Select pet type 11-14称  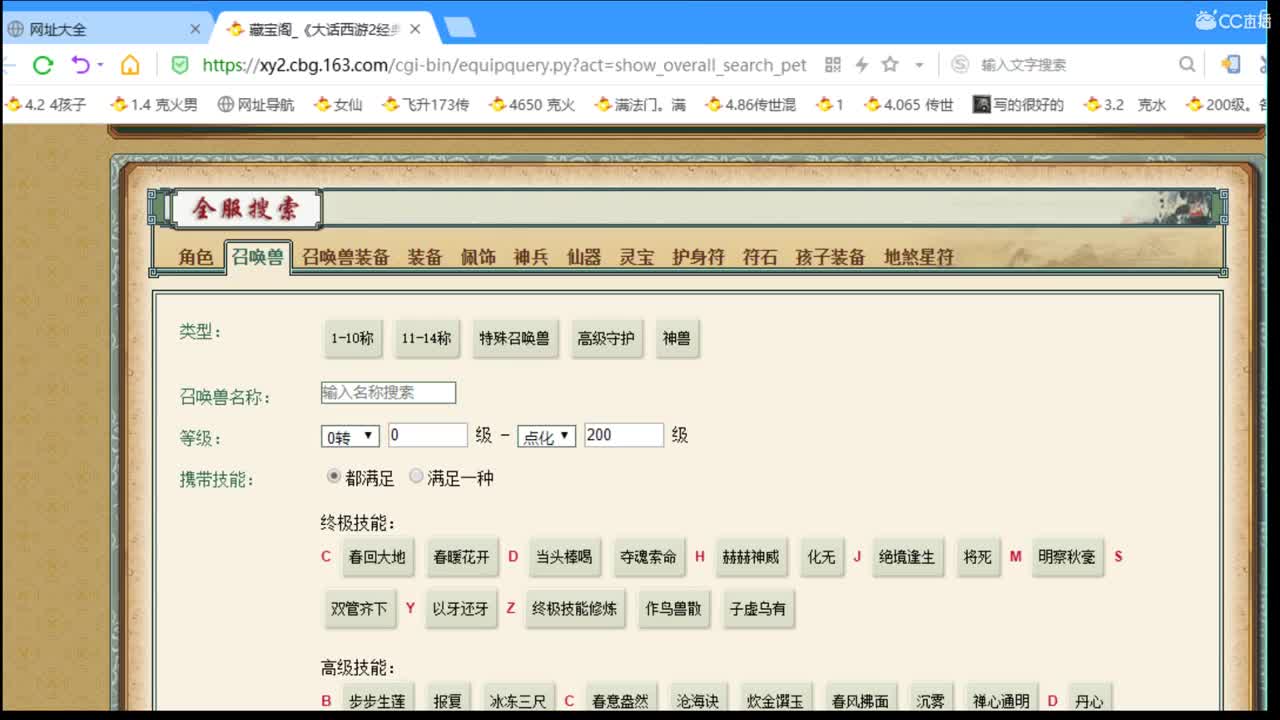[x=426, y=338]
